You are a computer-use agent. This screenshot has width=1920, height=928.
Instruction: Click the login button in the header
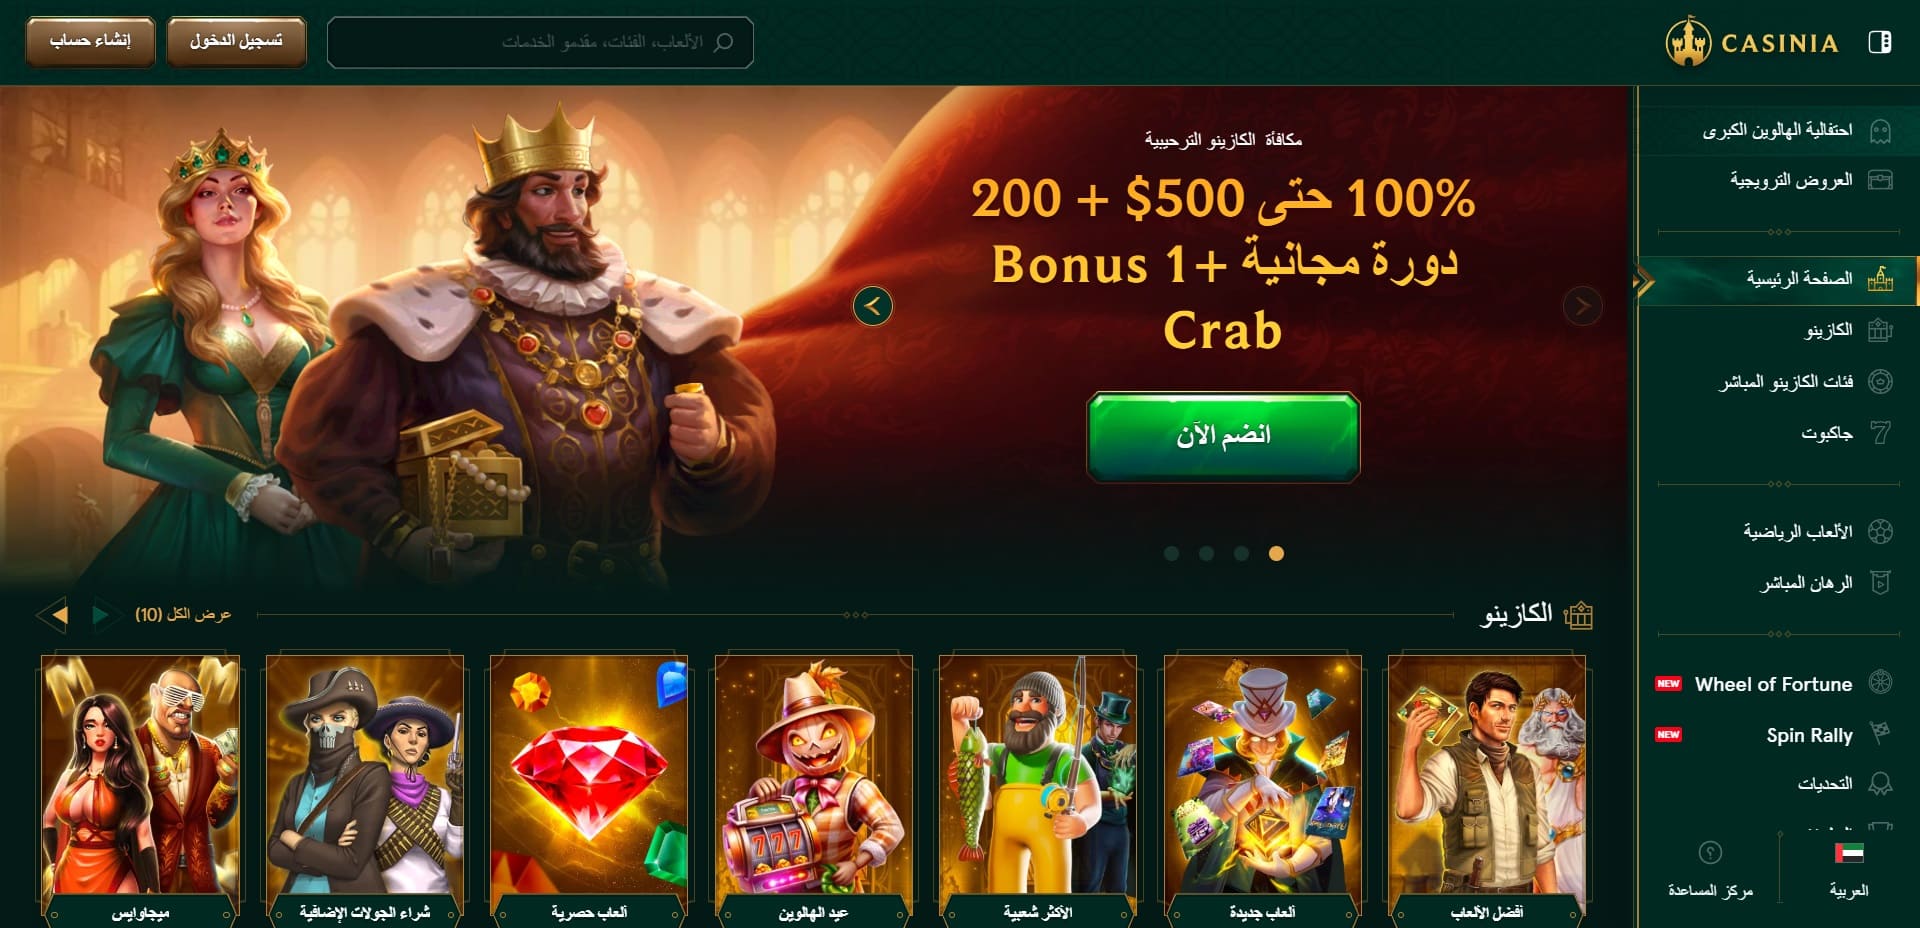[x=236, y=42]
